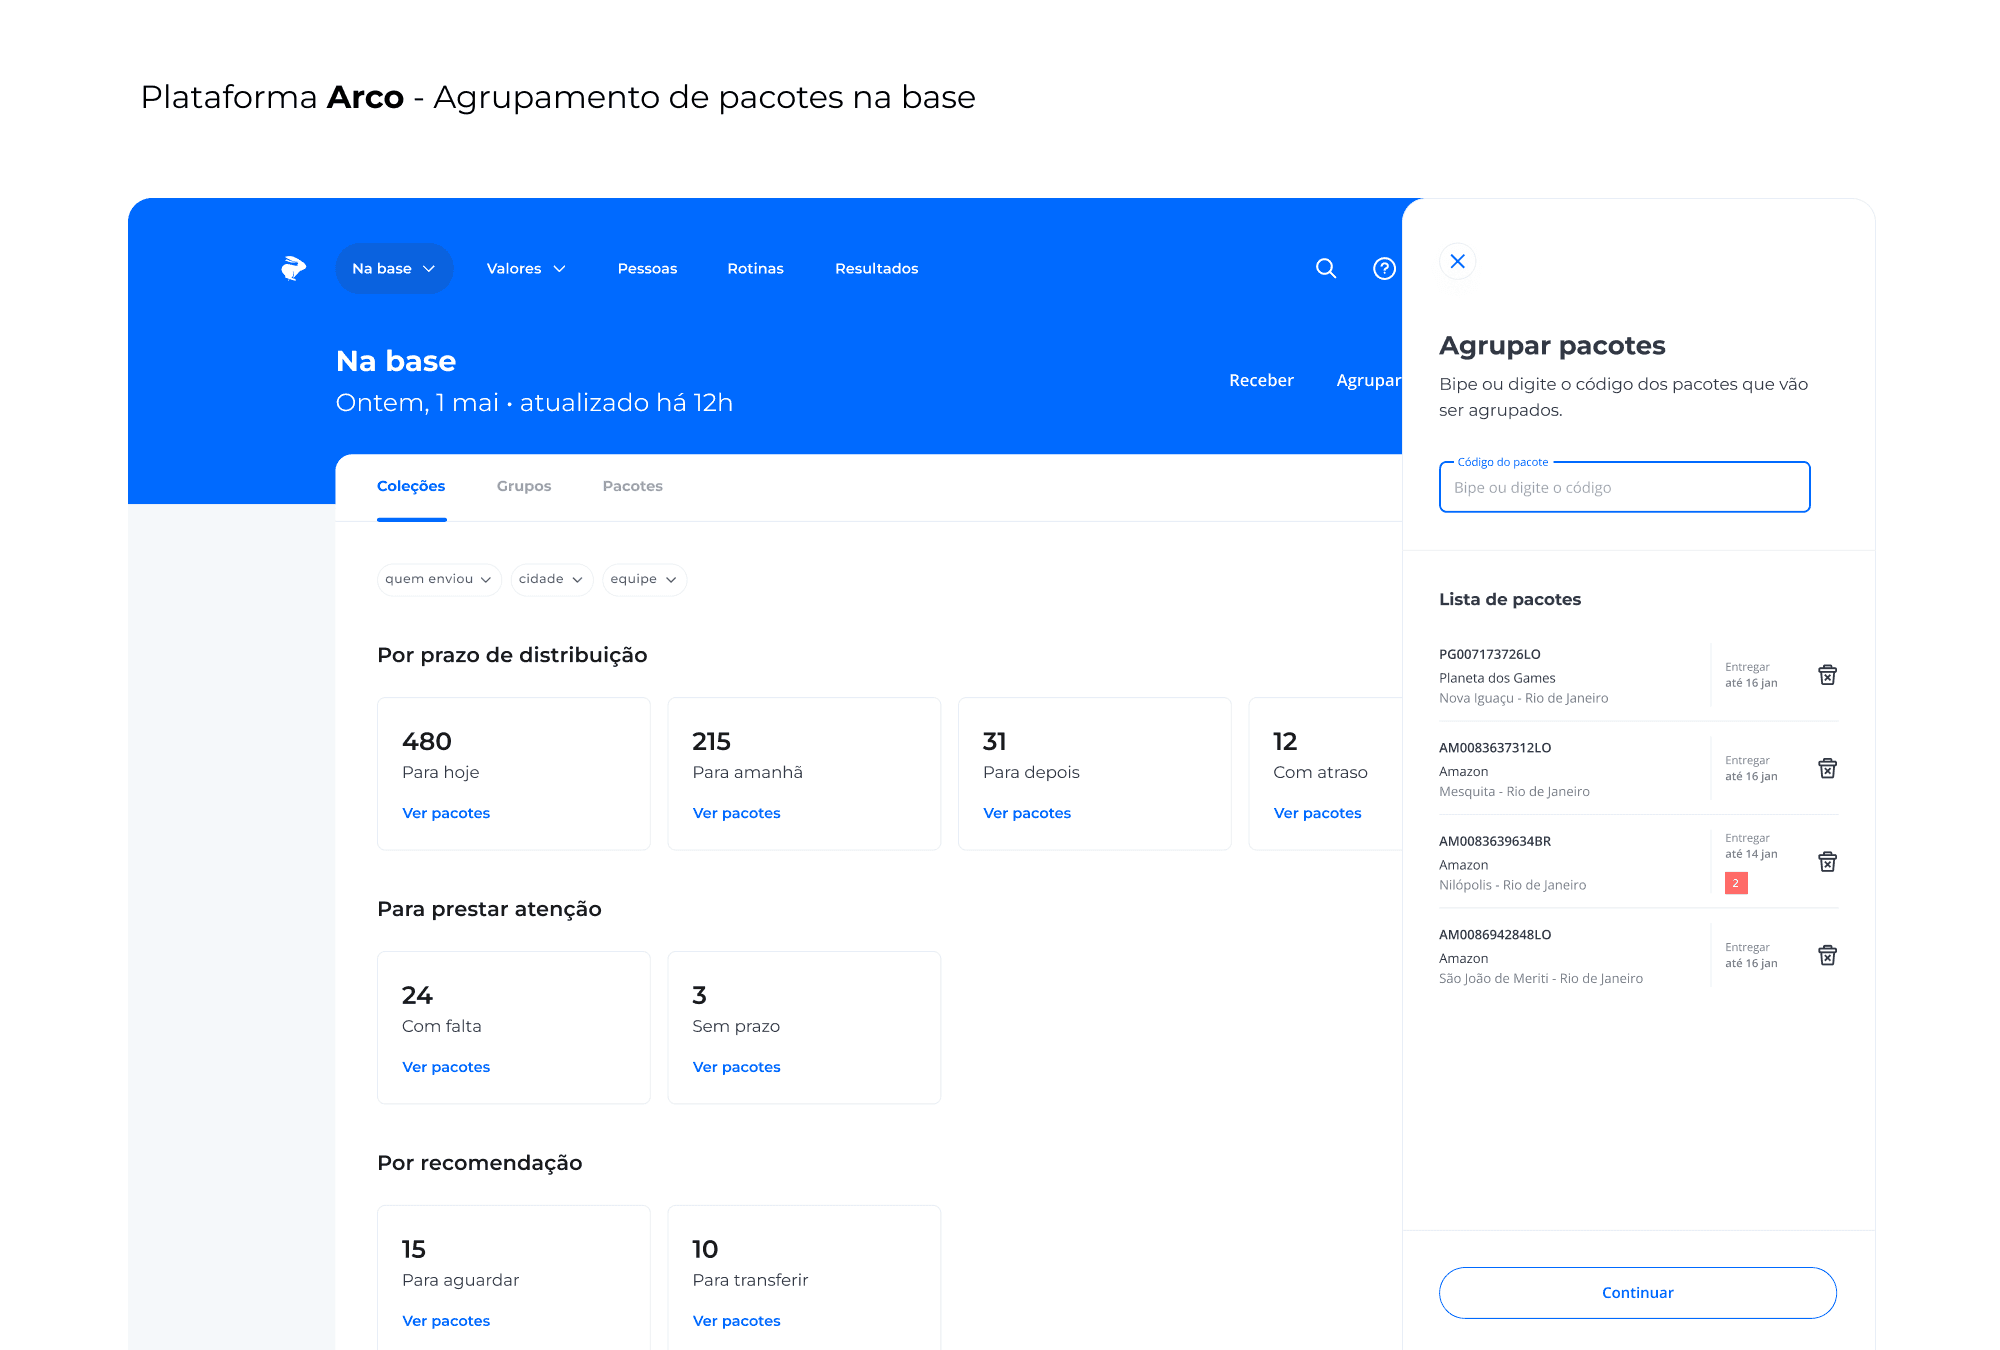This screenshot has height=1350, width=2000.
Task: Click Mesquita - Rio de Janeiro location
Action: point(1514,791)
